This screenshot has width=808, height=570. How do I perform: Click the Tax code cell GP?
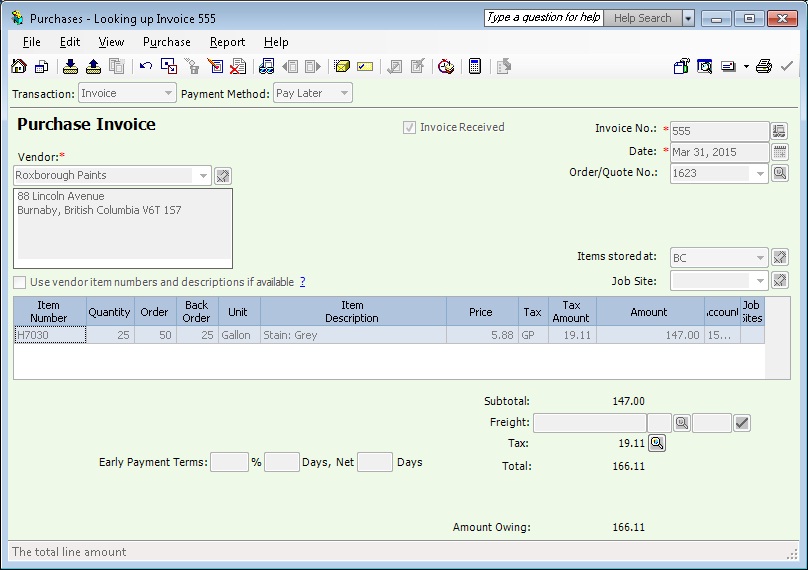pyautogui.click(x=533, y=335)
